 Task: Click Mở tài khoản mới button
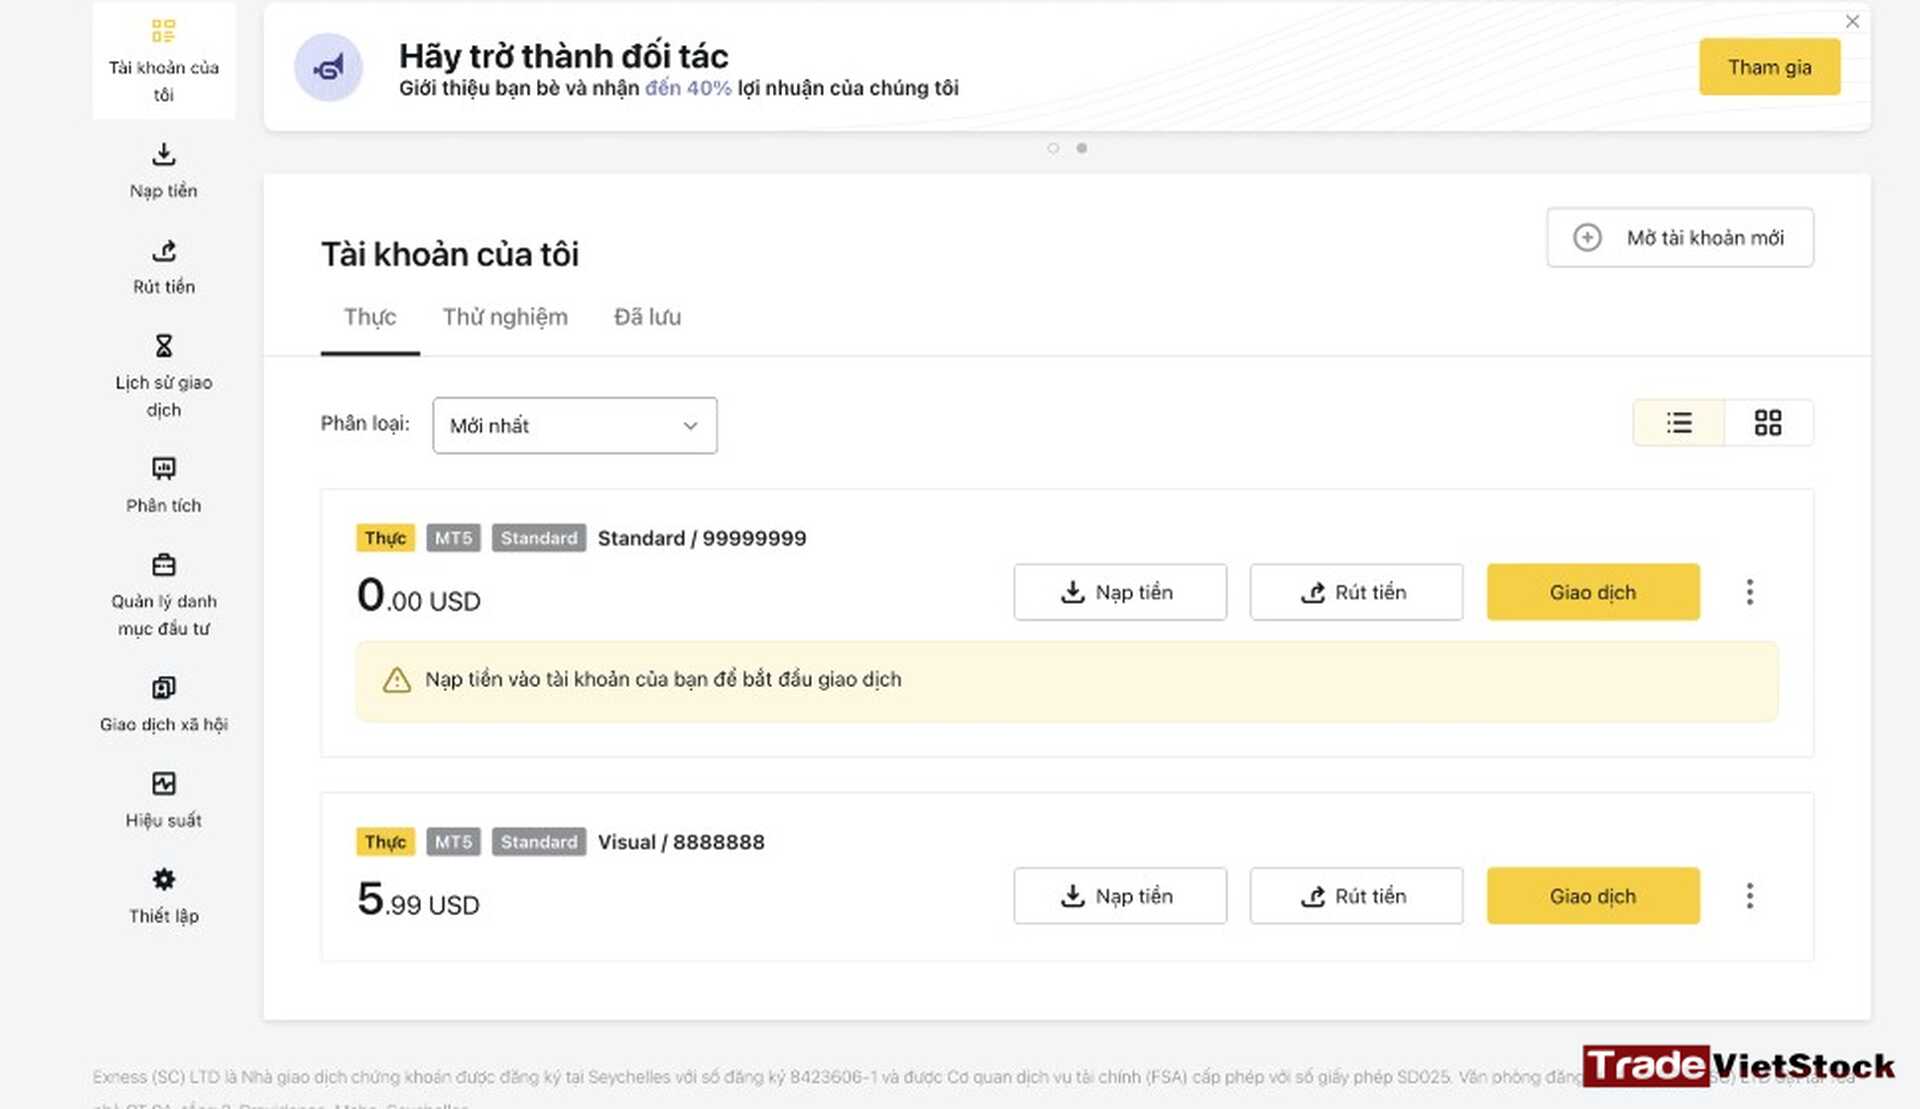click(x=1680, y=237)
